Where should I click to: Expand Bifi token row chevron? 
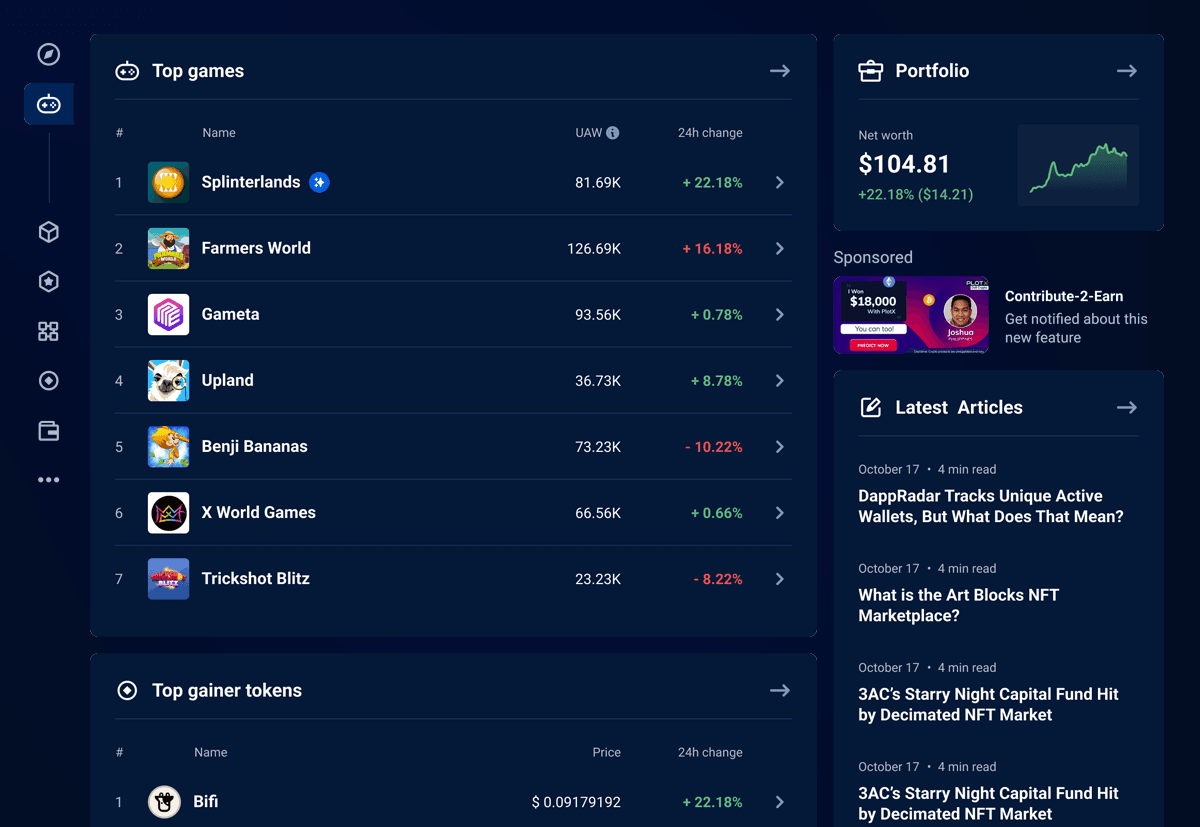point(780,802)
